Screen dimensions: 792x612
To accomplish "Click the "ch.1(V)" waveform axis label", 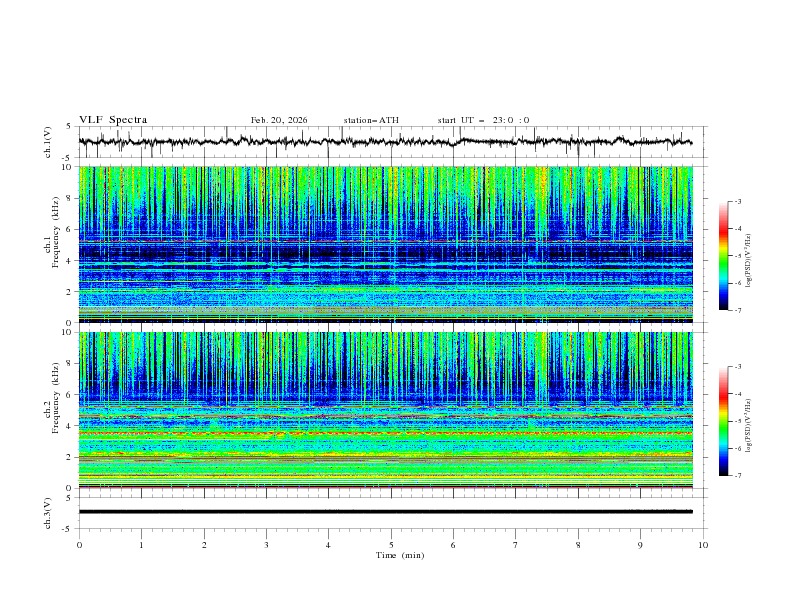I will click(48, 142).
